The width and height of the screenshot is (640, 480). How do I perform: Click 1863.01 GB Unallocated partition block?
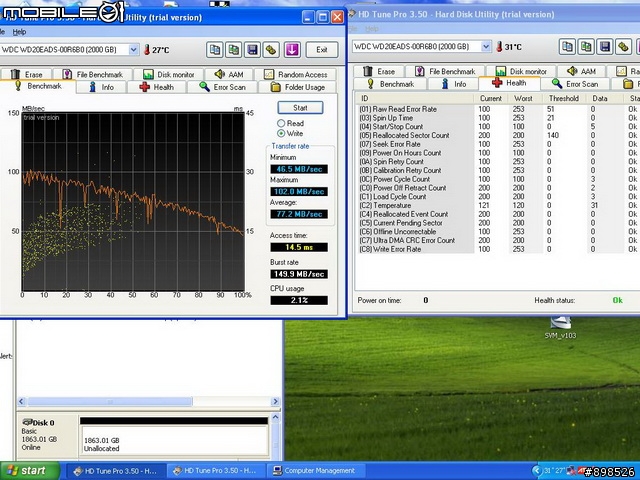pyautogui.click(x=174, y=435)
